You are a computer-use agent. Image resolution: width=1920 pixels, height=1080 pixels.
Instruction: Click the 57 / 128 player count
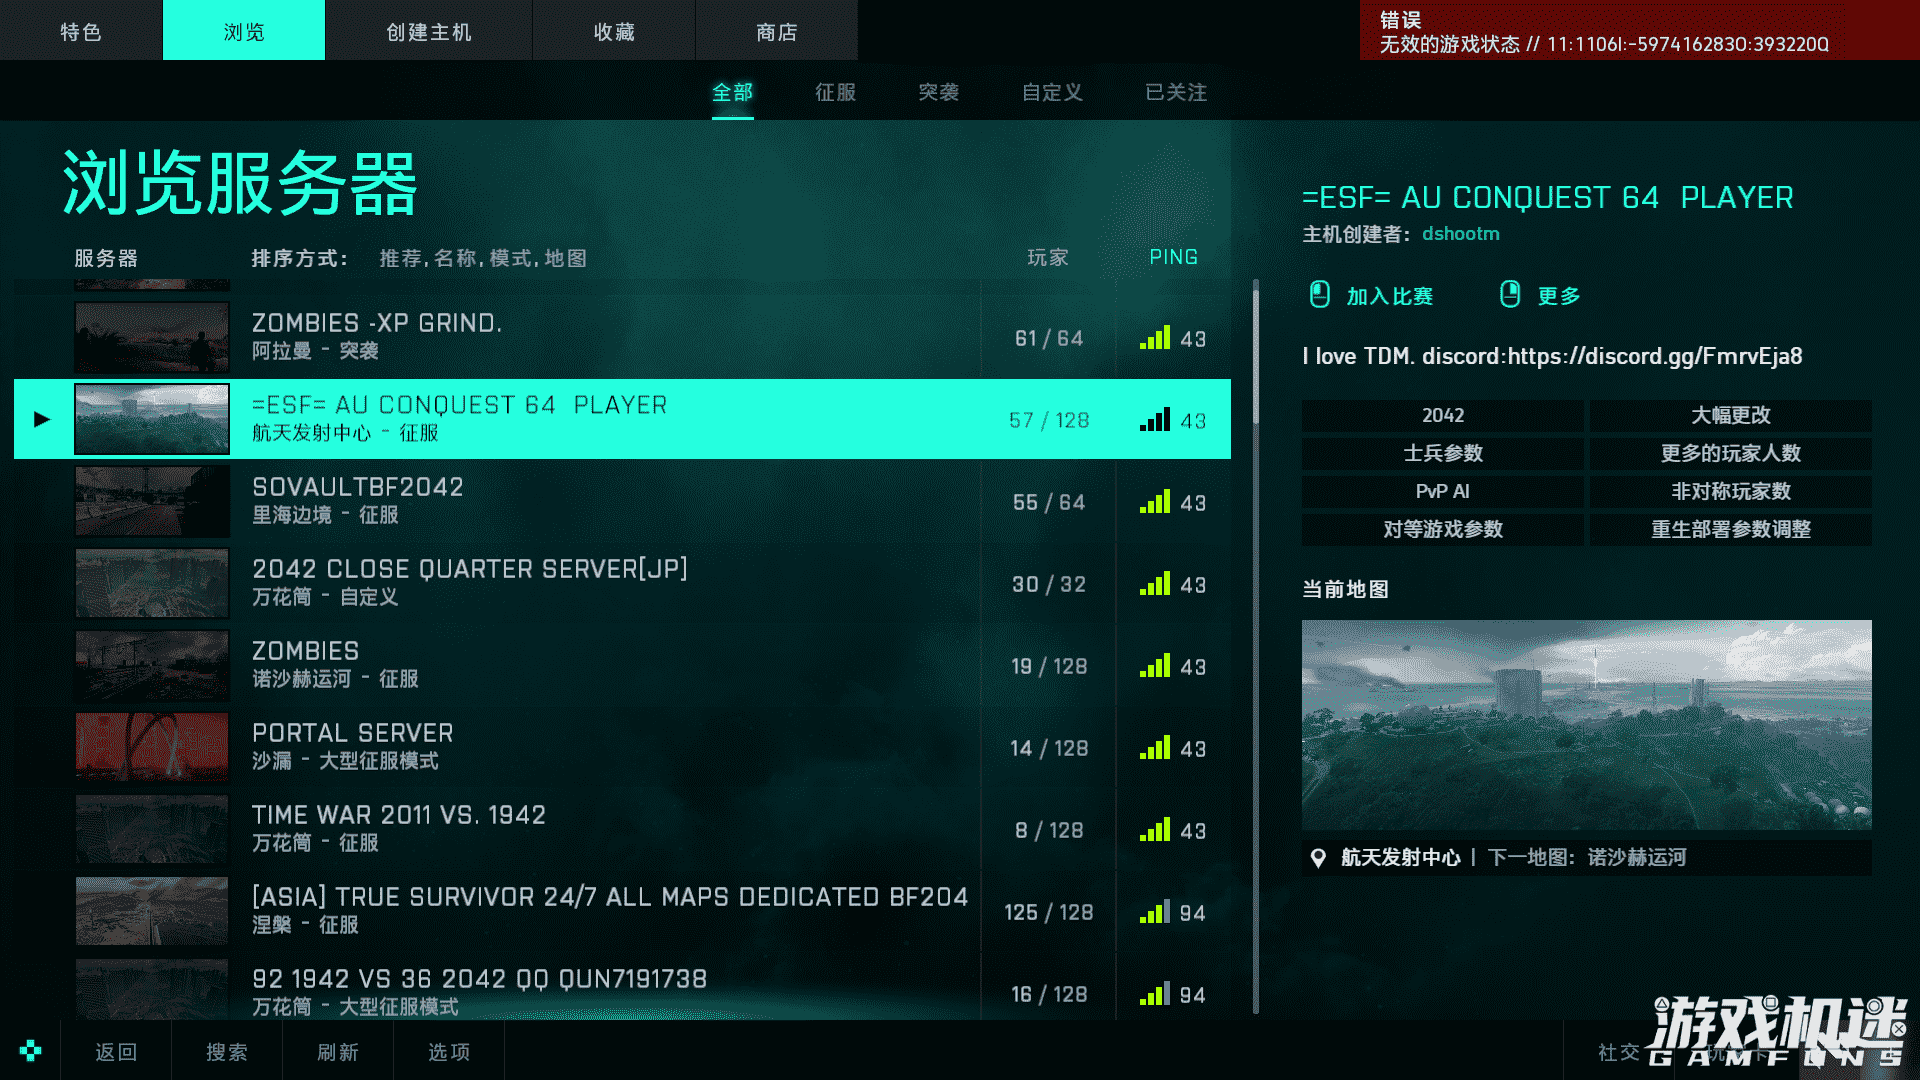tap(1049, 420)
